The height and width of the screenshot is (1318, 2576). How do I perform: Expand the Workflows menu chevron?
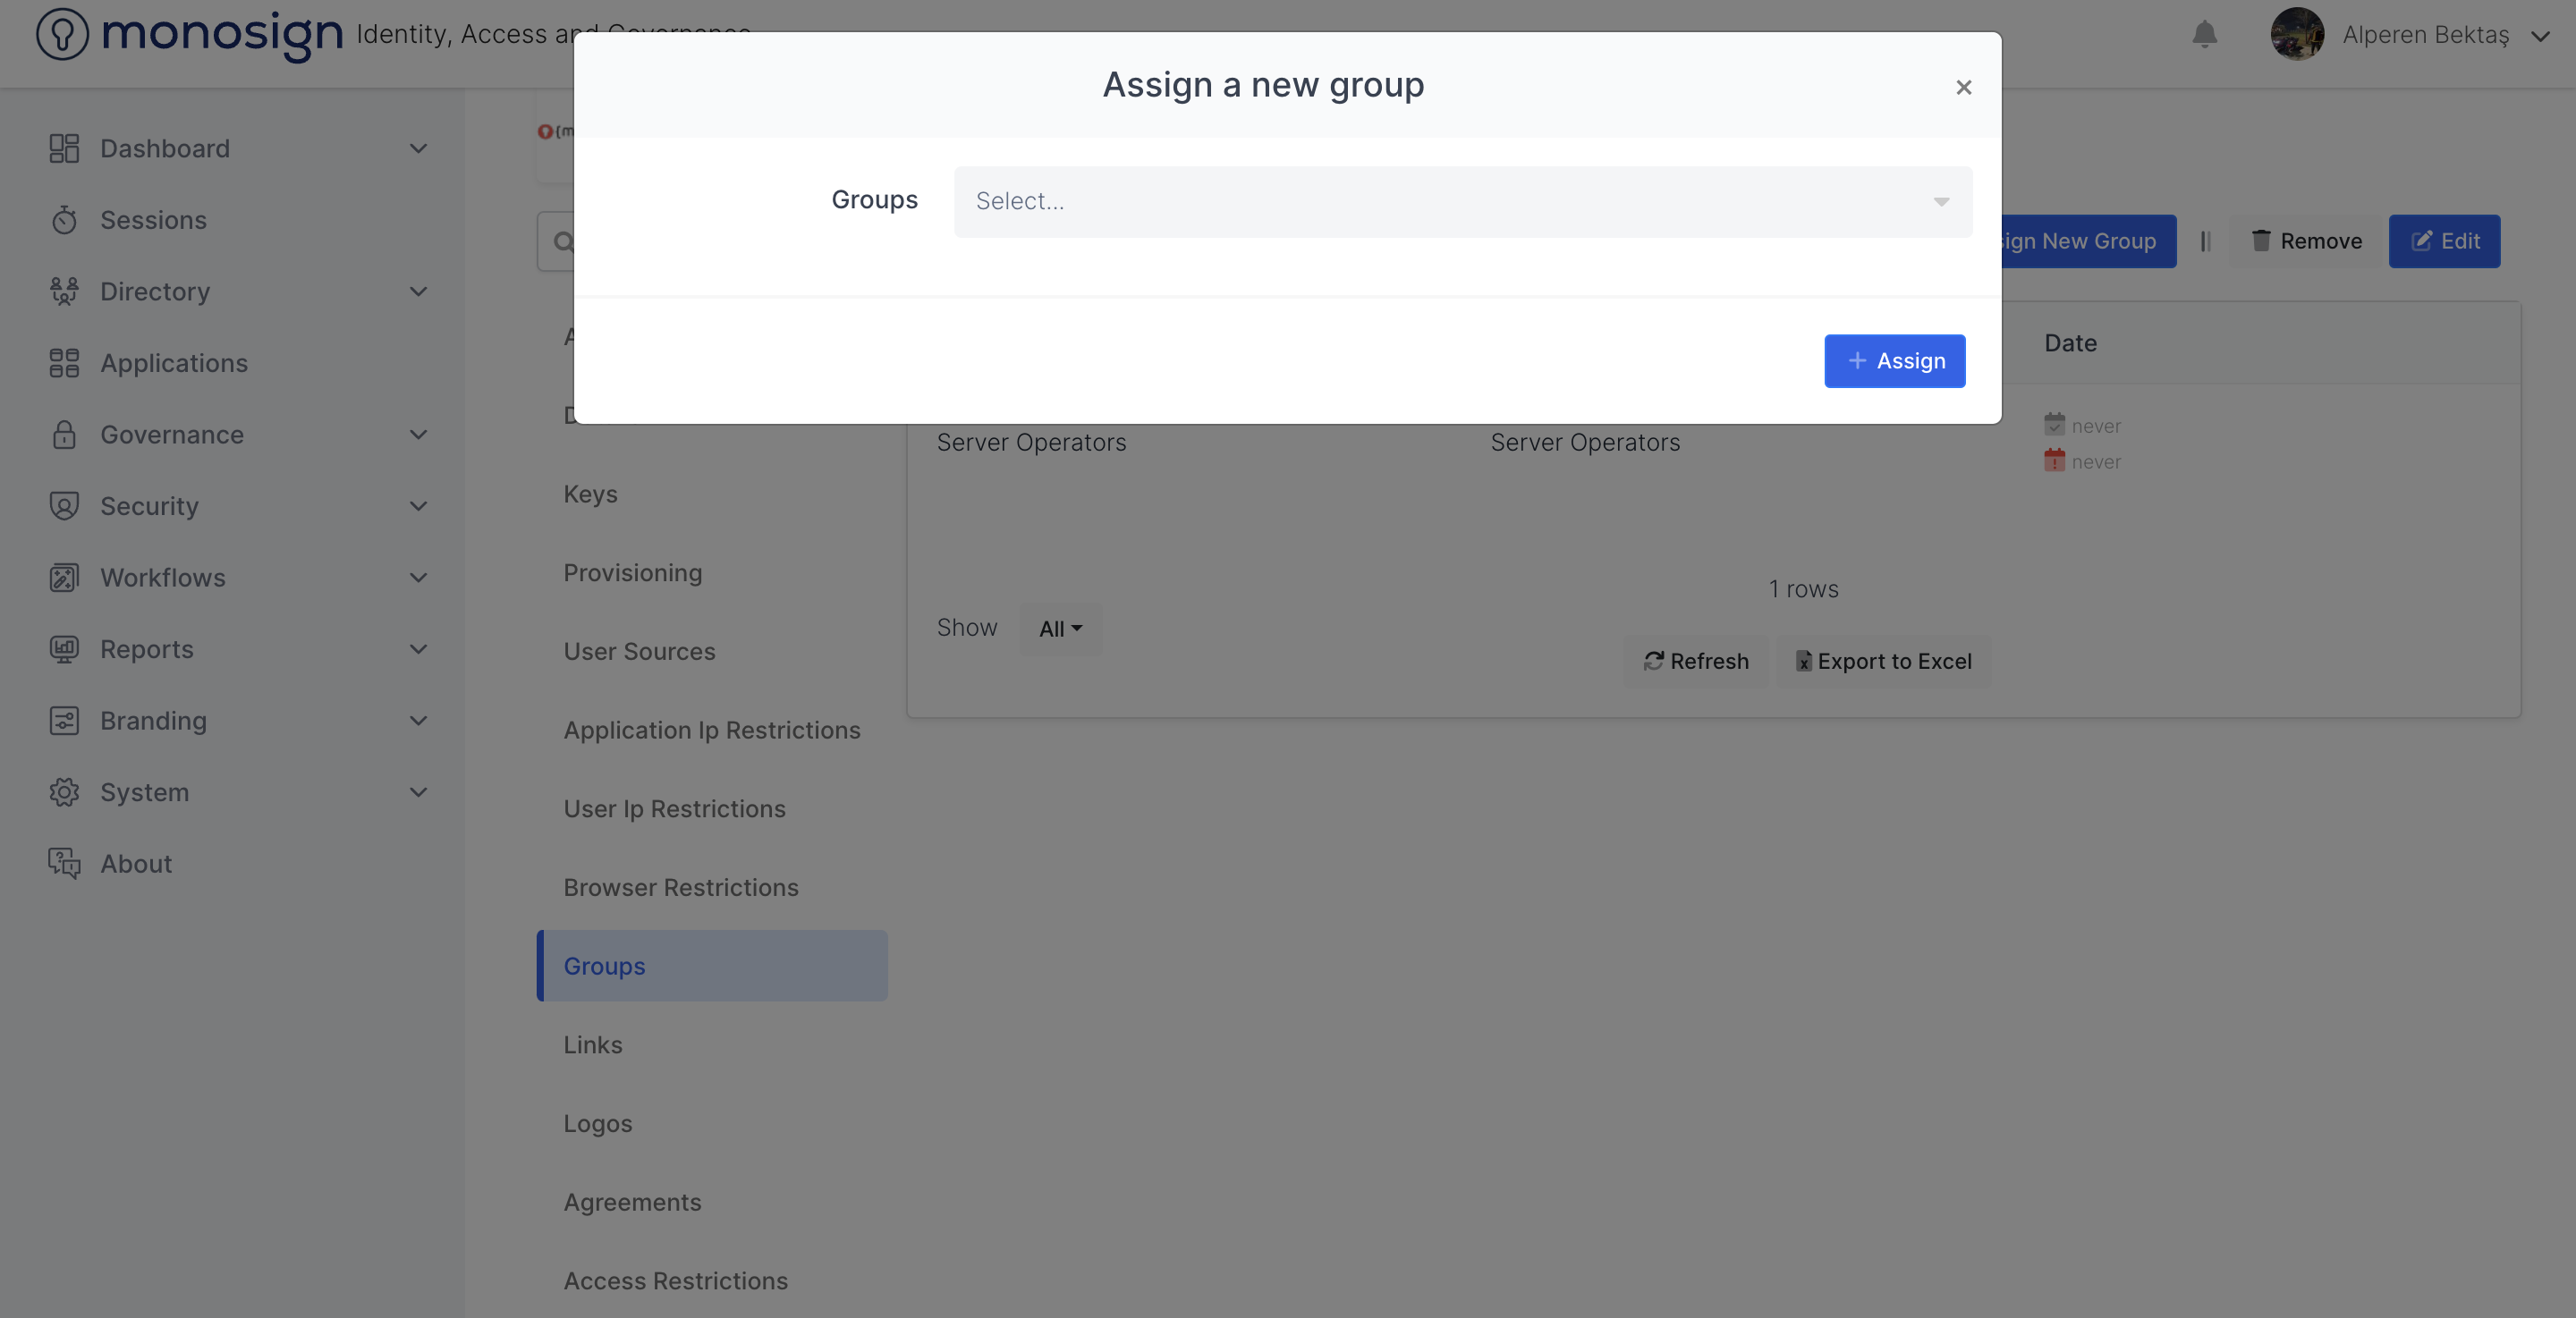pos(418,578)
